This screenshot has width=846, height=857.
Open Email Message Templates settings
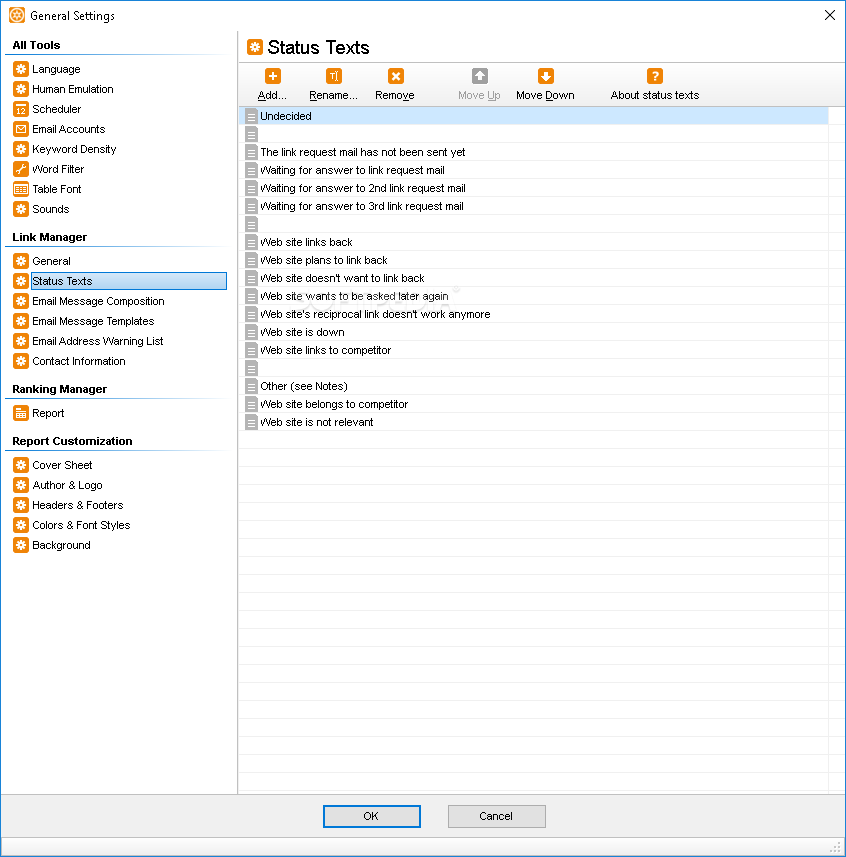(x=93, y=321)
